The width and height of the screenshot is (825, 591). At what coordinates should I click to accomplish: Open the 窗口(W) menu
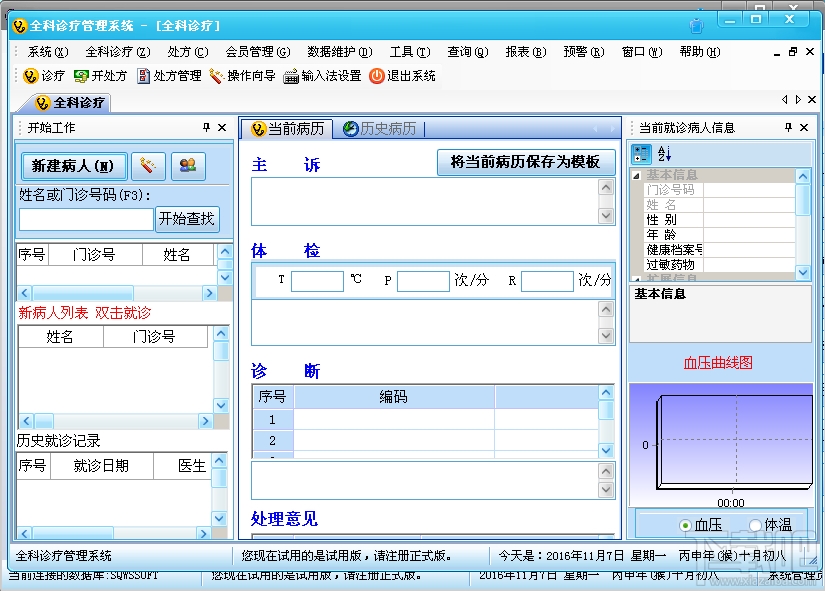click(642, 52)
